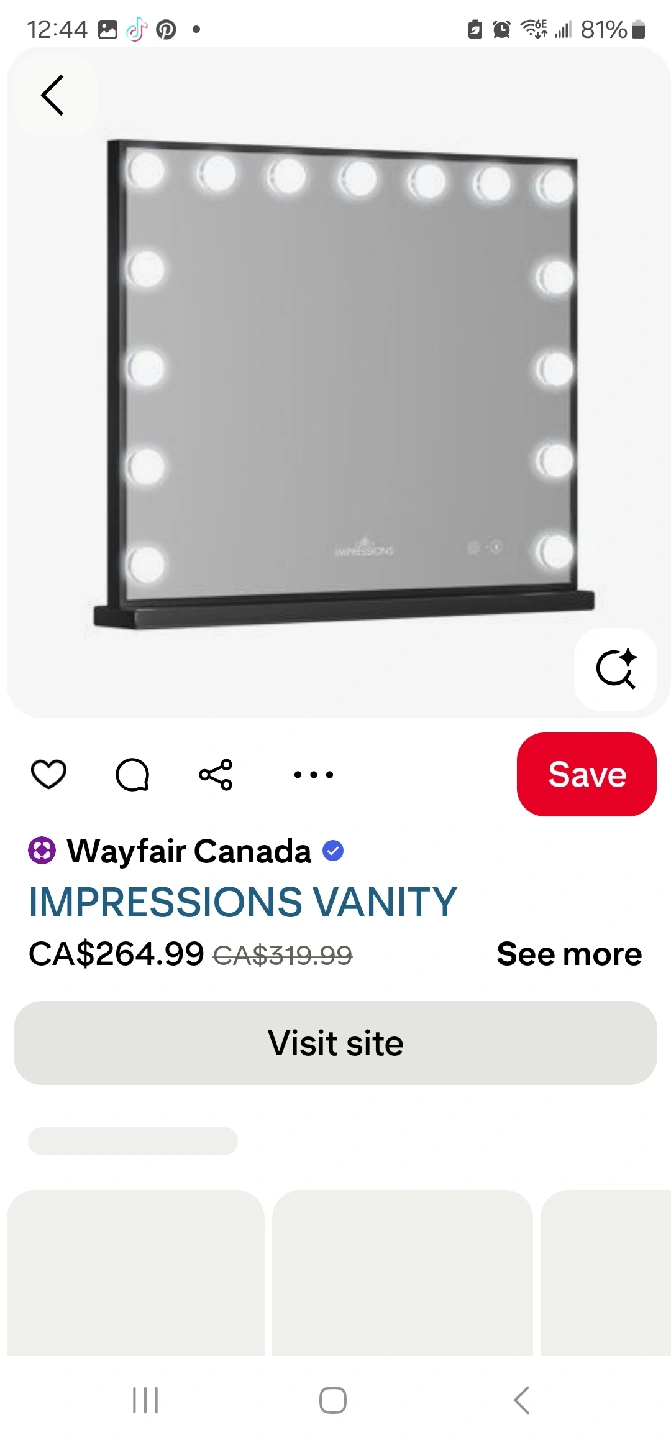The width and height of the screenshot is (671, 1440).
Task: Open the IMPRESSIONS VANITY title link
Action: coord(243,902)
